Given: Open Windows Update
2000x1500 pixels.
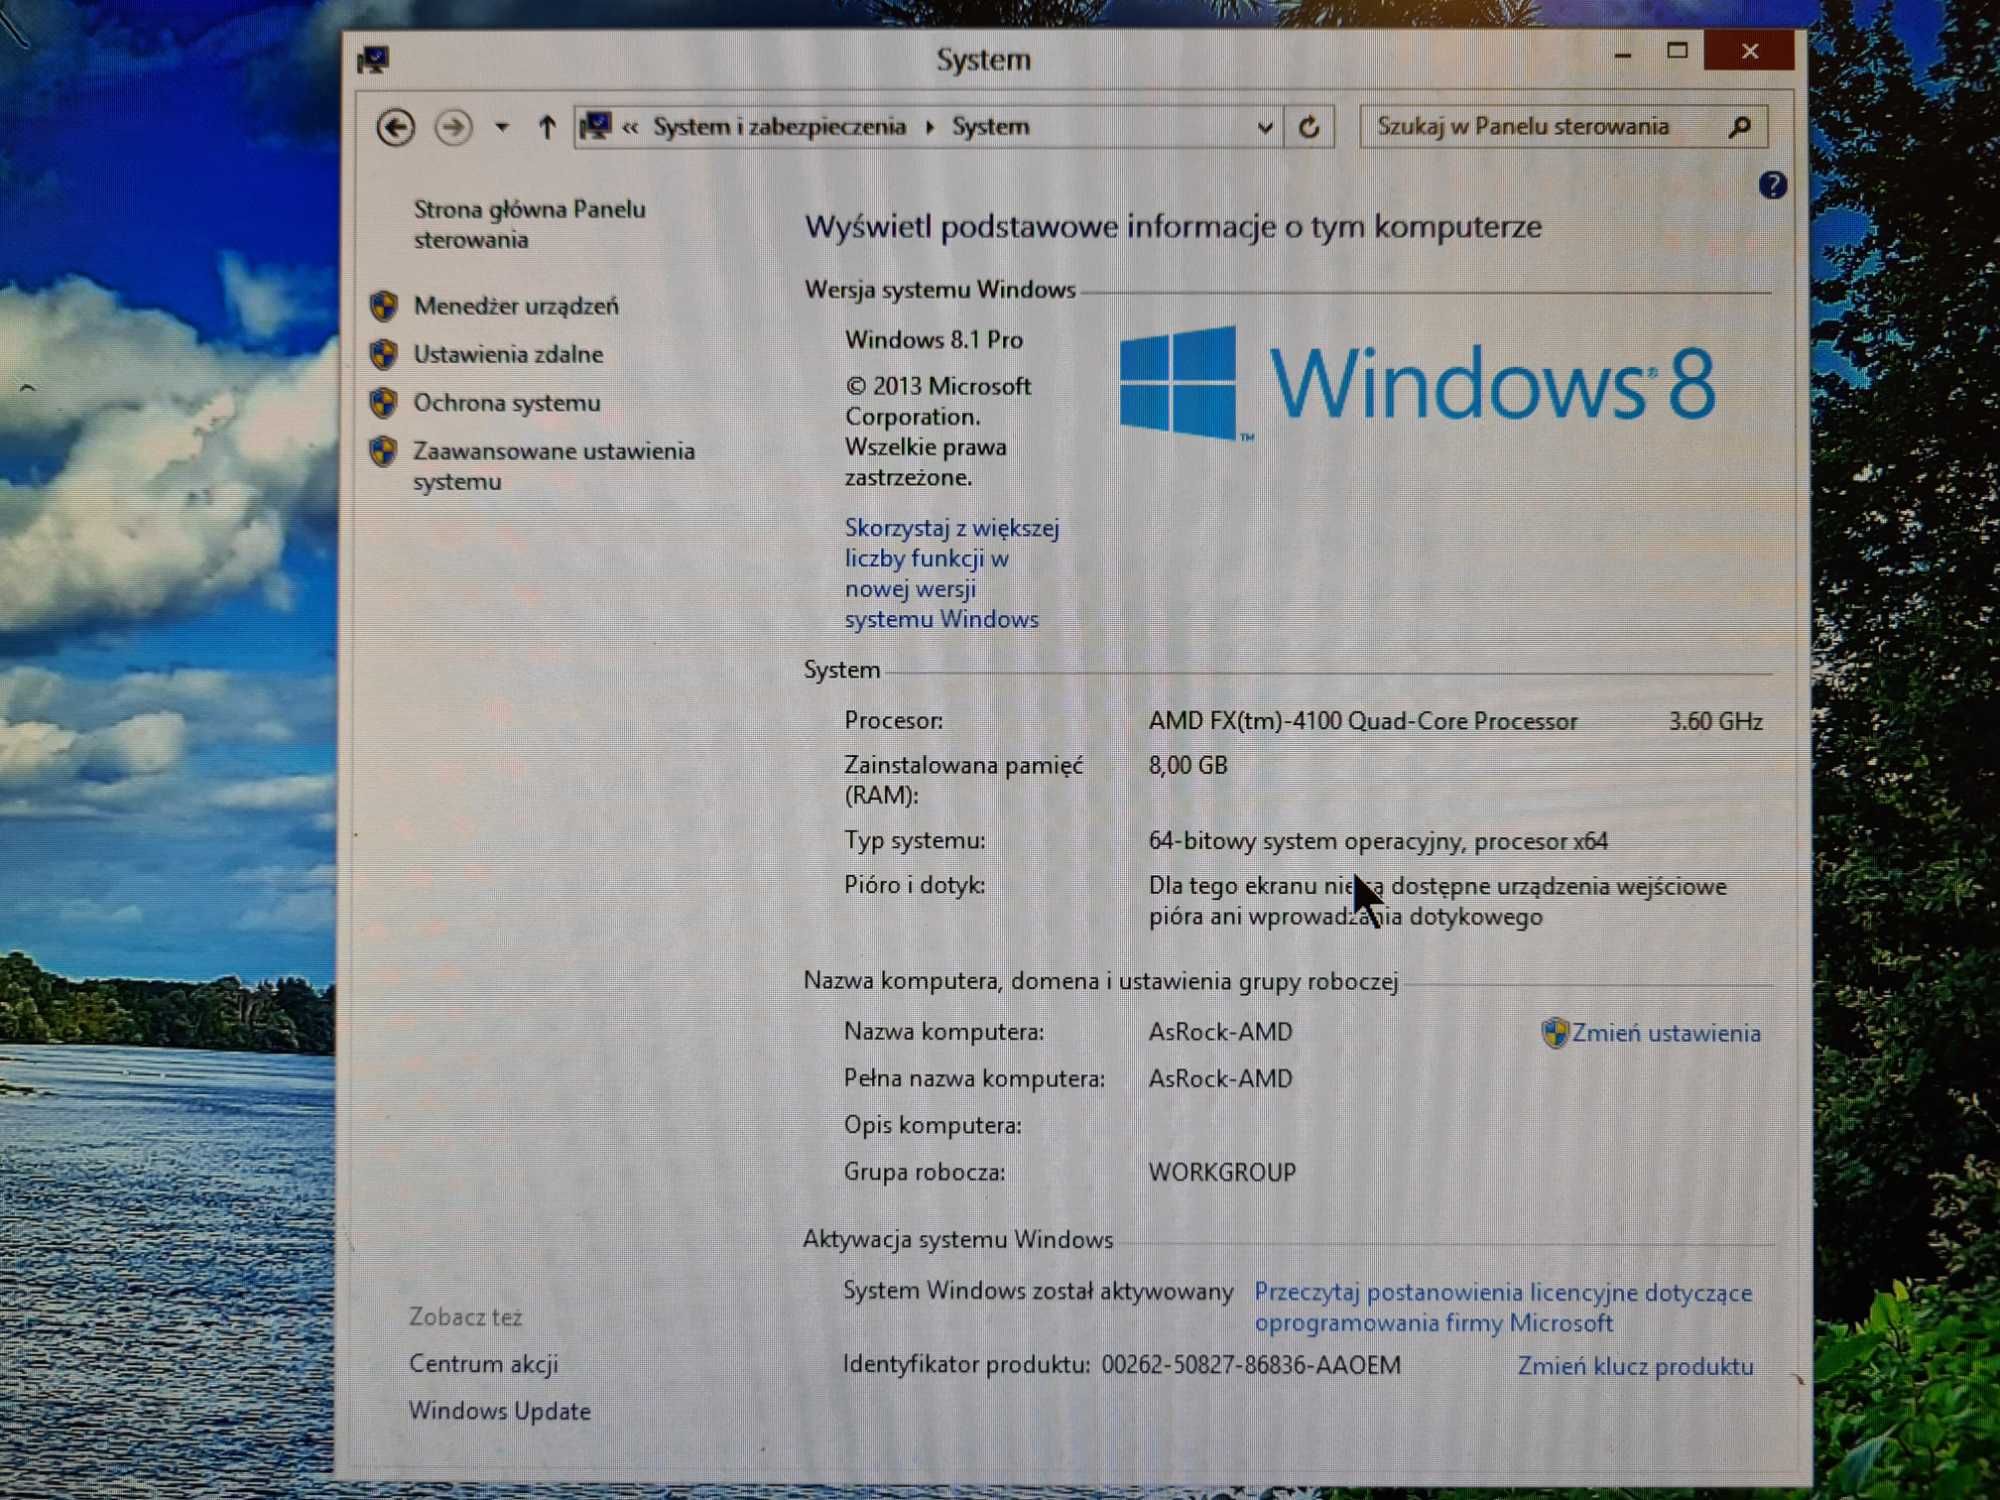Looking at the screenshot, I should 500,1411.
